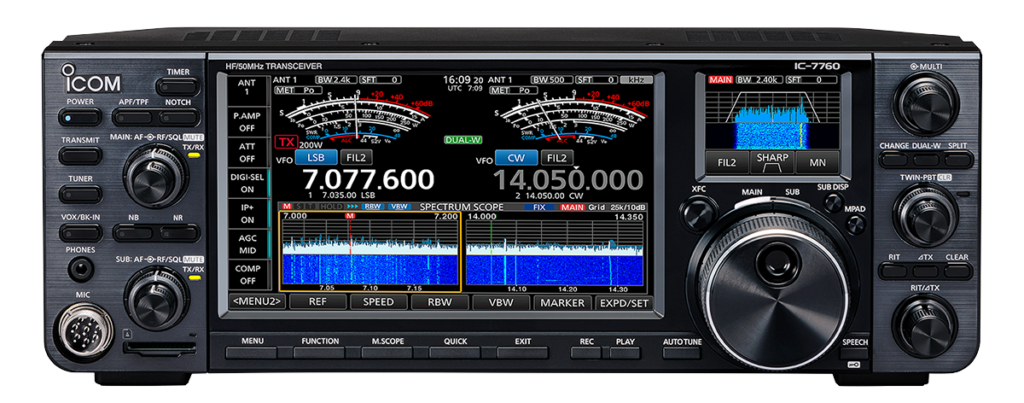
Task: Tap the FUNCTION button
Action: click(319, 353)
